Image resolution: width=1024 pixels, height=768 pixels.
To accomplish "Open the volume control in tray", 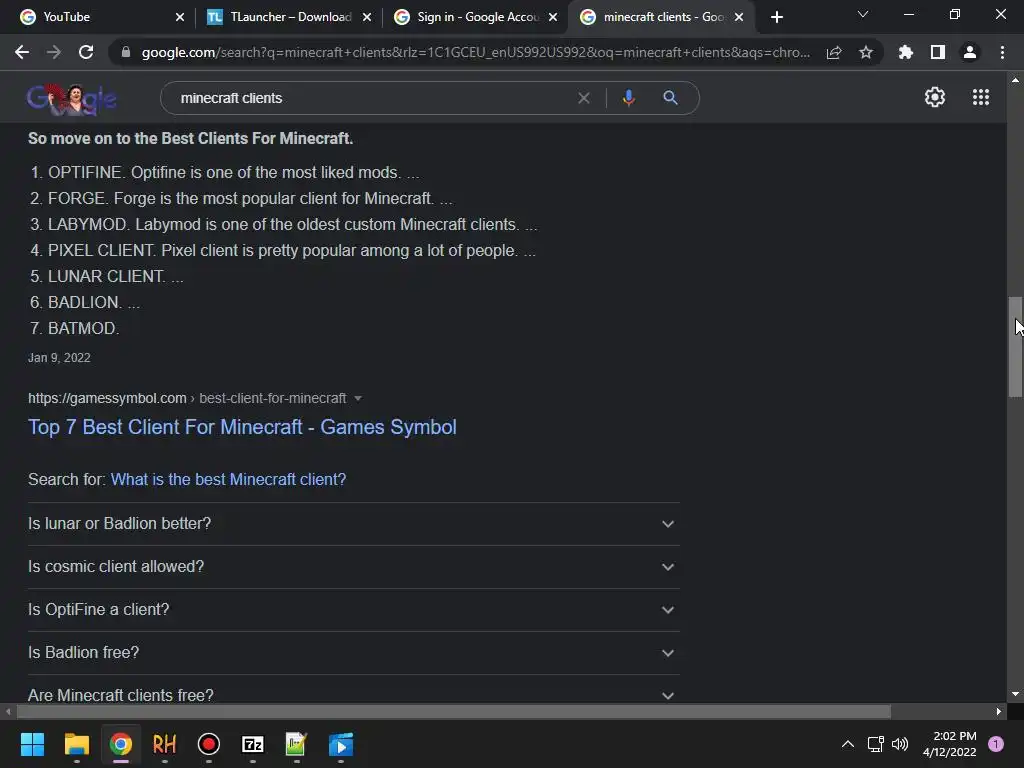I will pyautogui.click(x=900, y=744).
